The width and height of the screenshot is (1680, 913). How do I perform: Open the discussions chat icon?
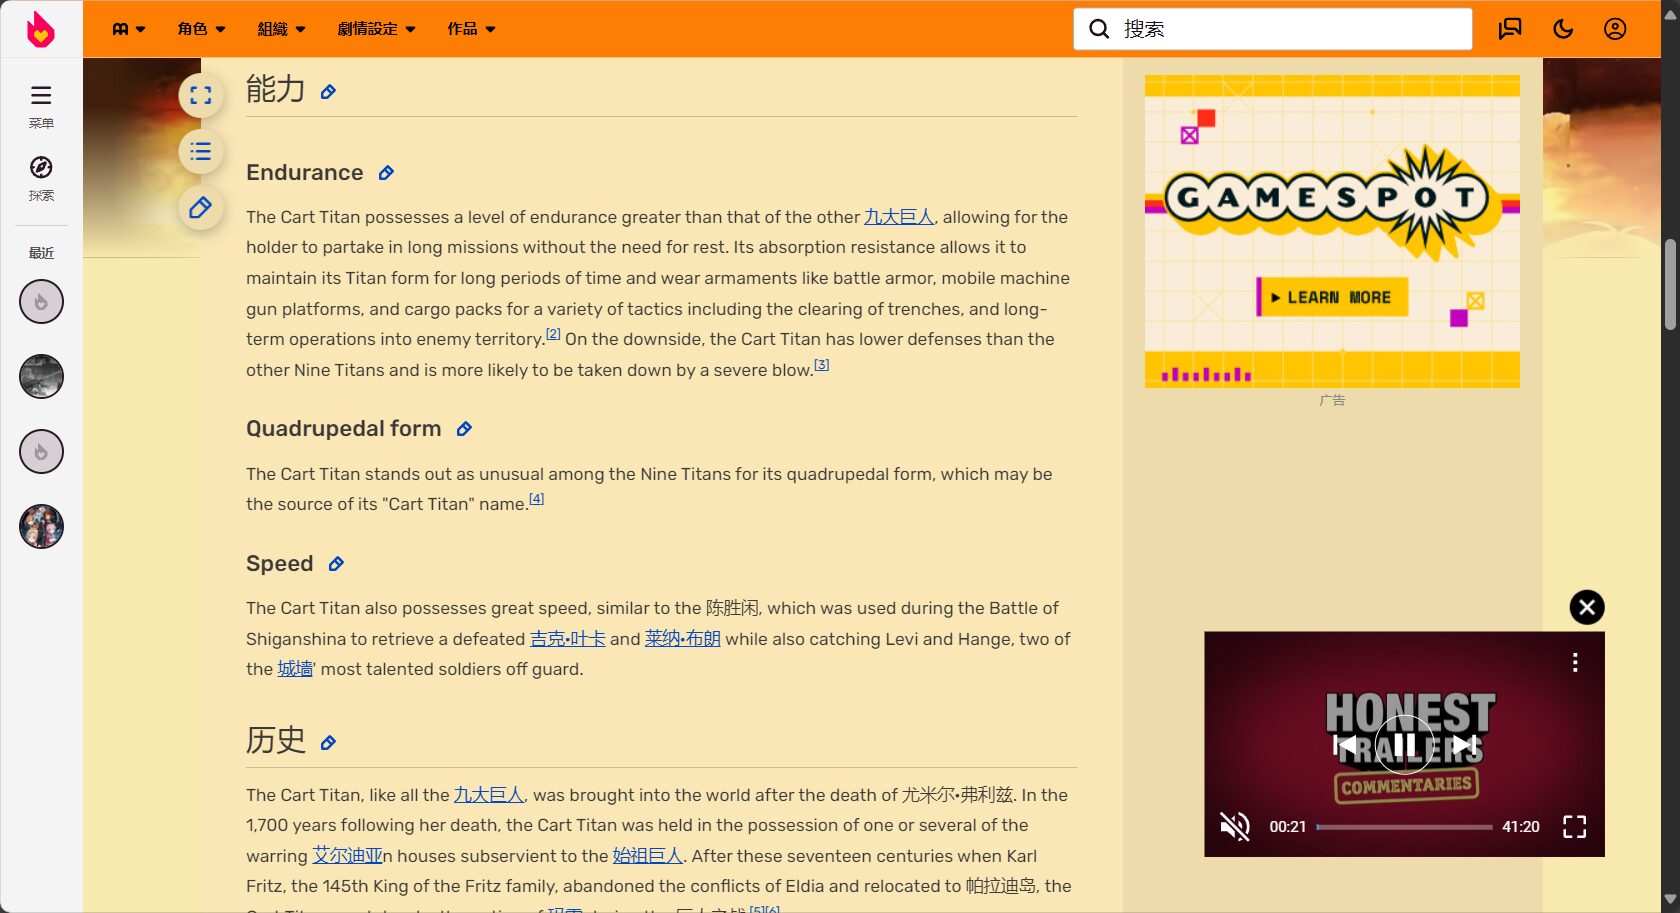(1509, 29)
